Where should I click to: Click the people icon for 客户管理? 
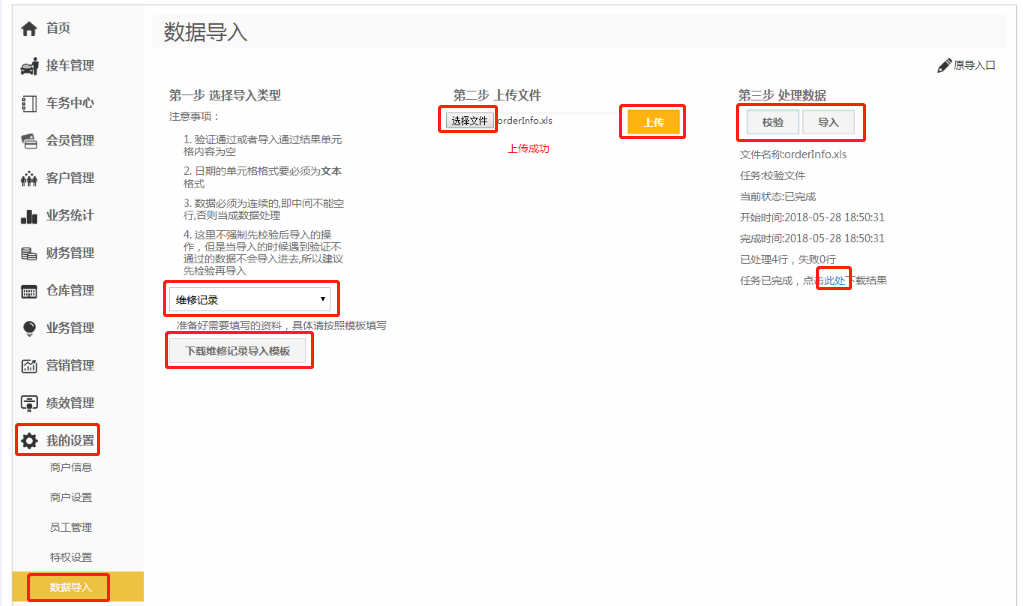(x=29, y=178)
